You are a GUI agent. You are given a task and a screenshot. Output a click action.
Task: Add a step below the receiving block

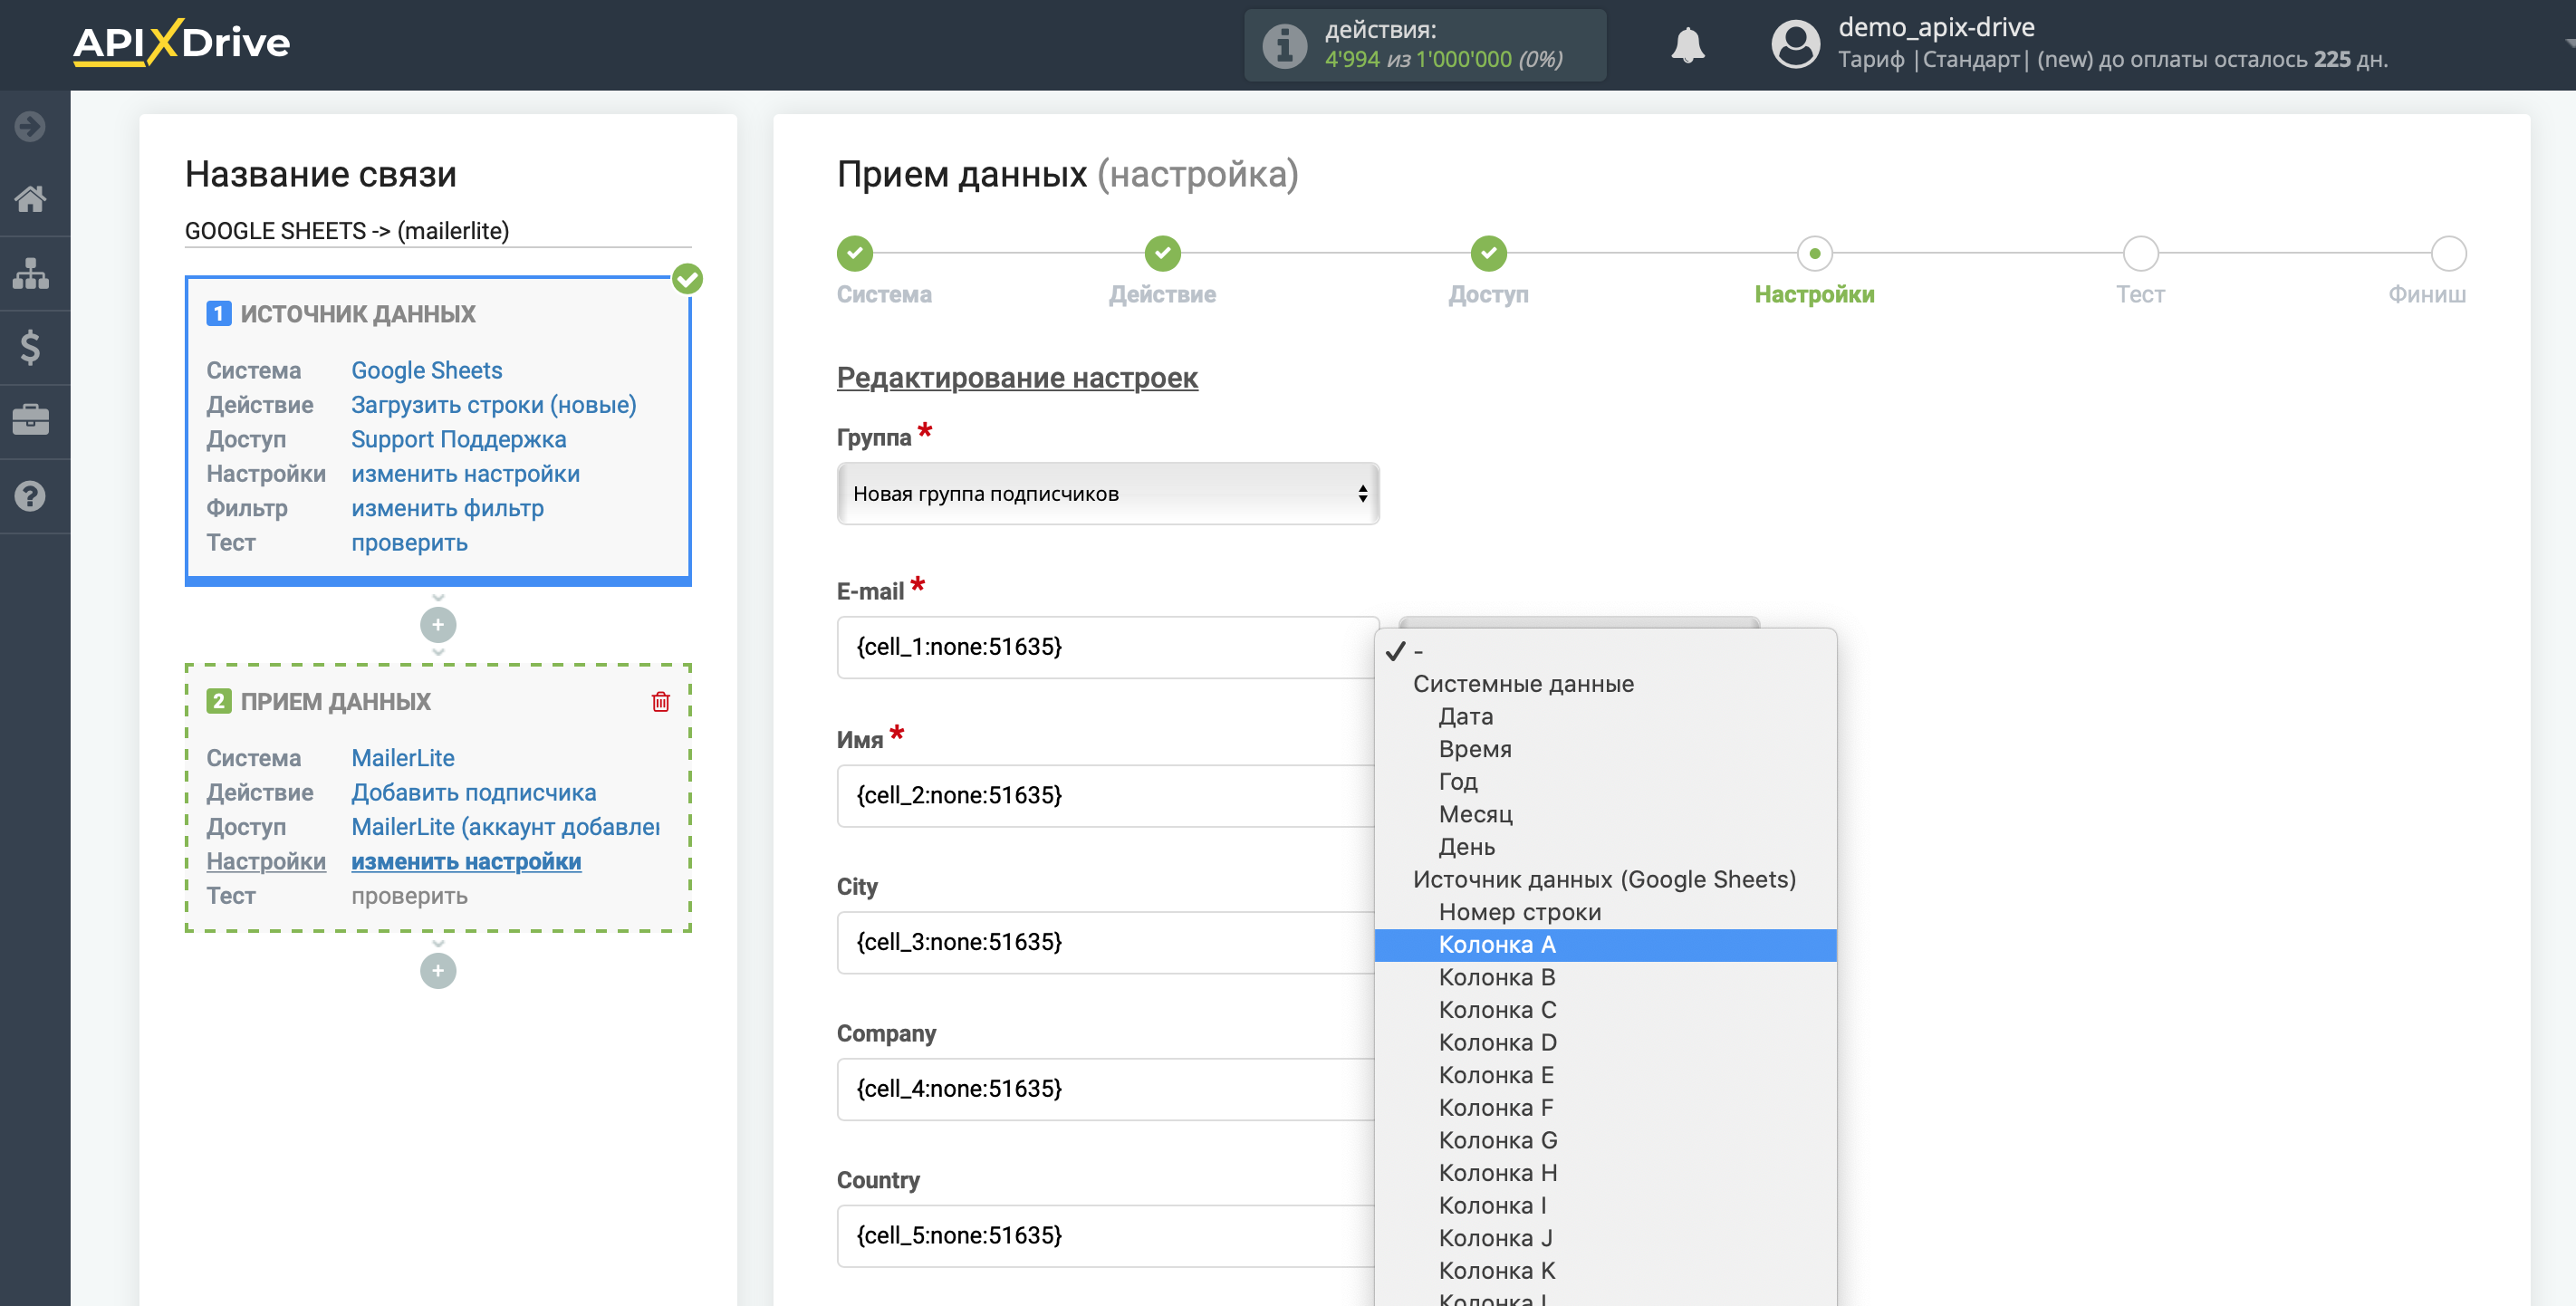pyautogui.click(x=438, y=971)
